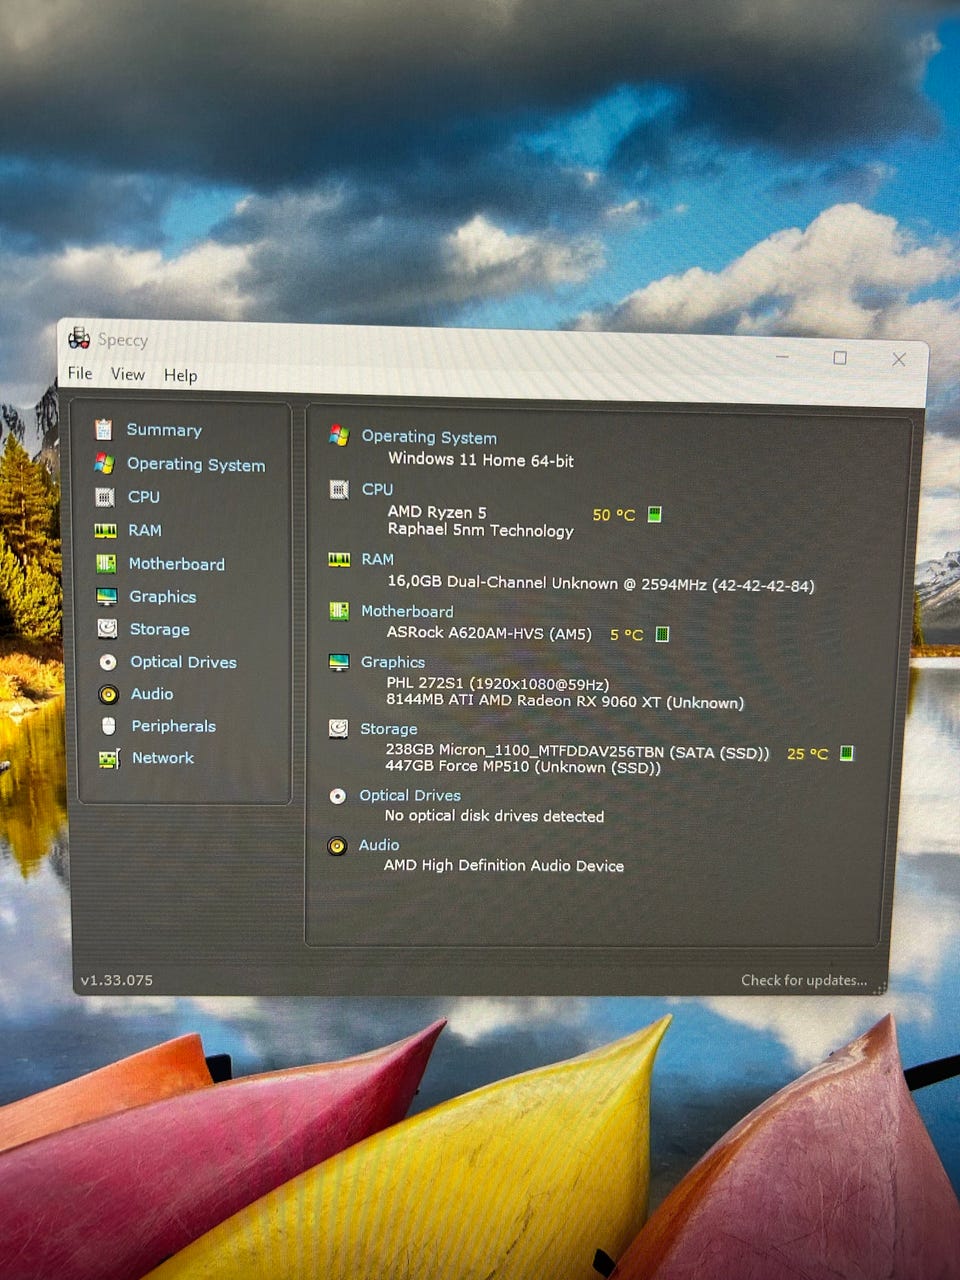Click the Audio speaker icon in summary pane
The height and width of the screenshot is (1280, 960).
point(337,846)
